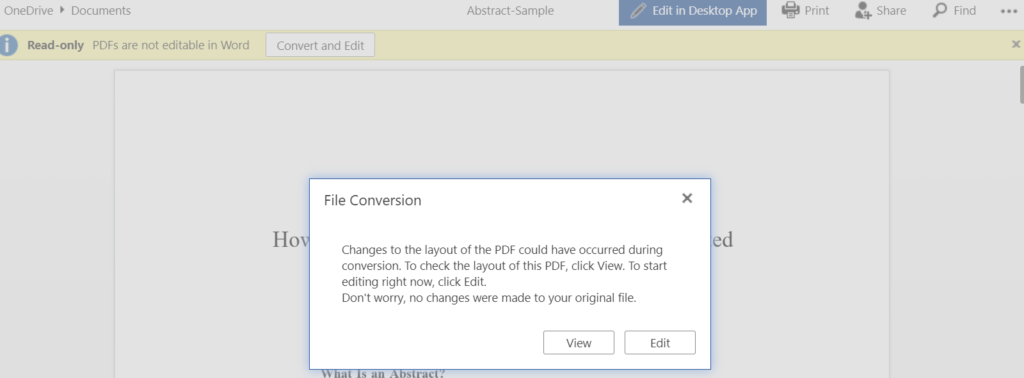1024x378 pixels.
Task: Select the Print label in the command bar
Action: point(817,10)
